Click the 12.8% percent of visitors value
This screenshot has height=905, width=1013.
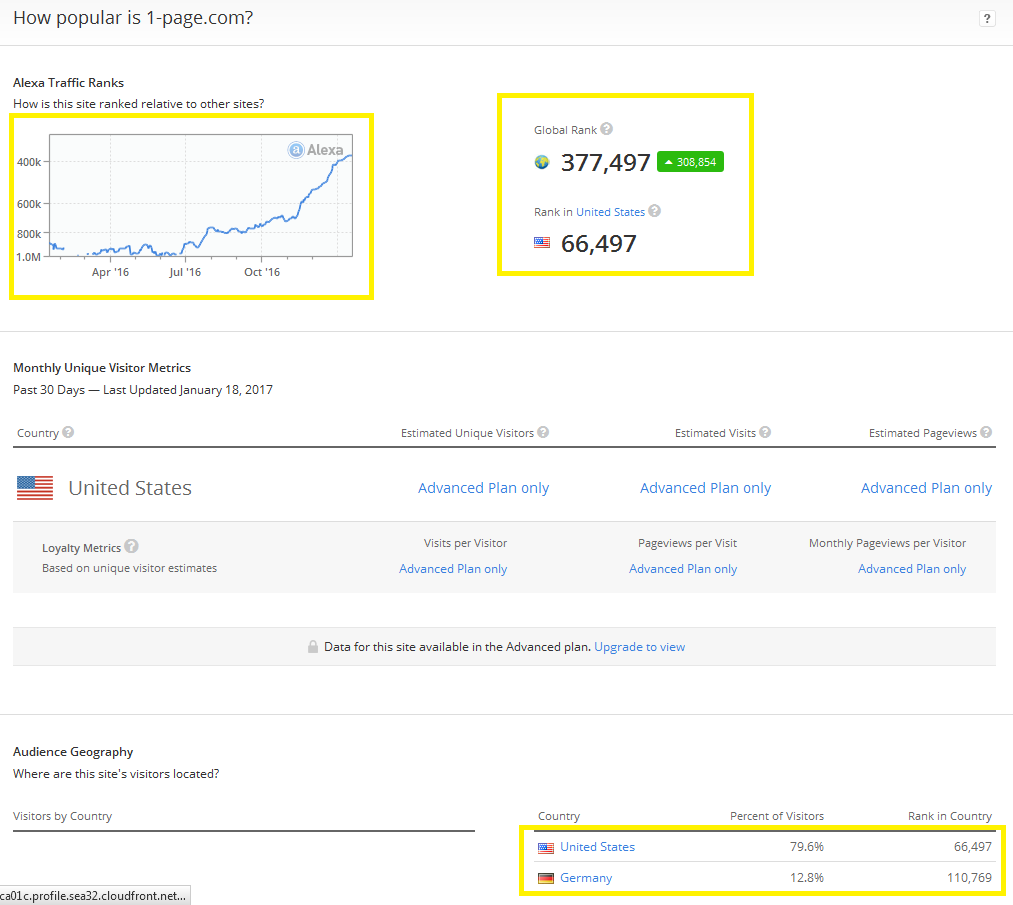[x=807, y=878]
